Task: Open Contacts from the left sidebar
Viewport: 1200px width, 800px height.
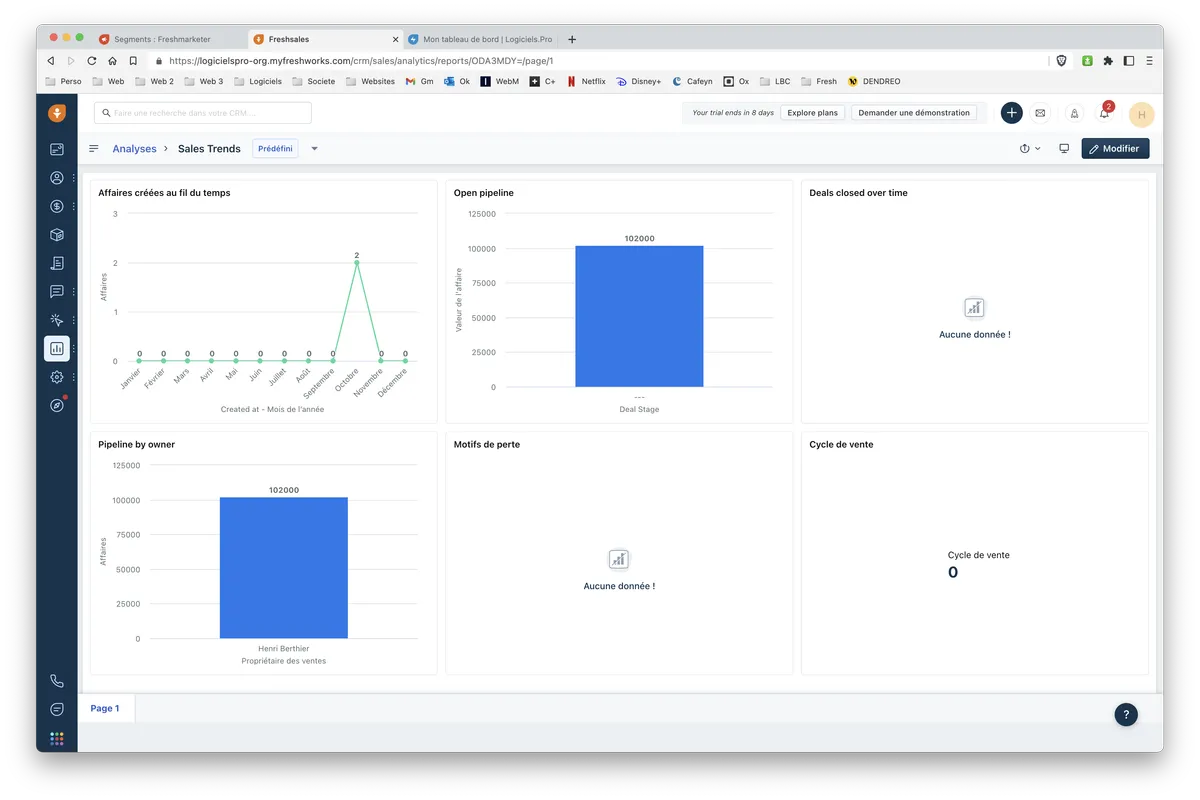Action: click(x=57, y=178)
